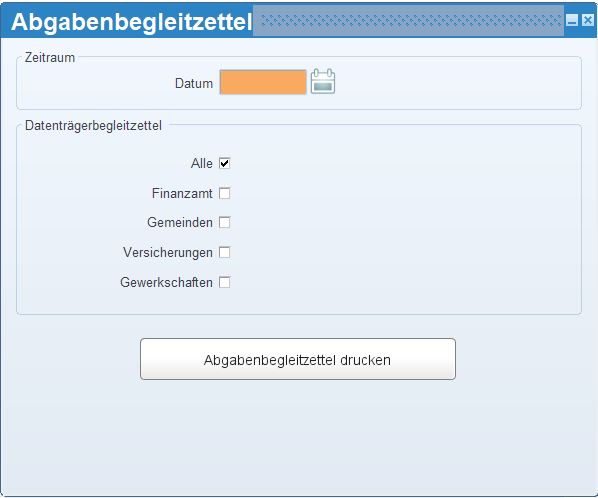Click the Zeitraum group heading
Viewport: 598px width, 498px height.
50,58
